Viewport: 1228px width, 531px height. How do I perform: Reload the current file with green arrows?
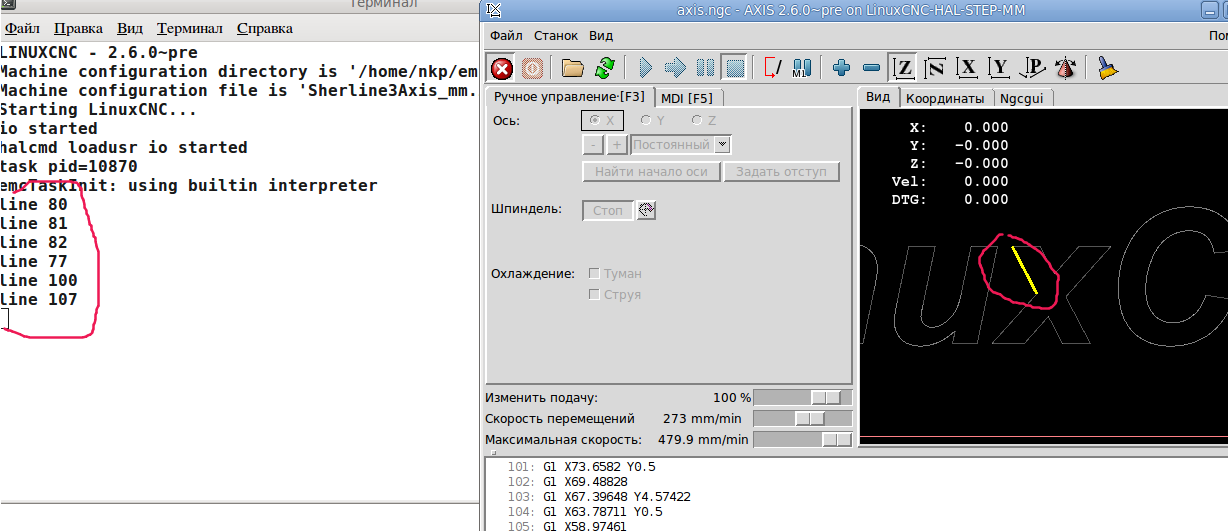[x=604, y=68]
